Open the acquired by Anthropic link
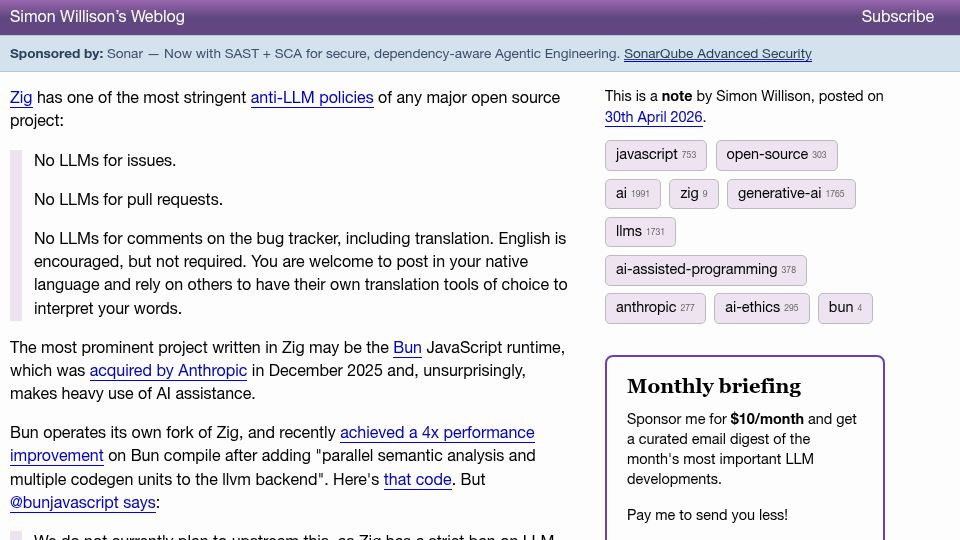The height and width of the screenshot is (540, 960). click(168, 370)
